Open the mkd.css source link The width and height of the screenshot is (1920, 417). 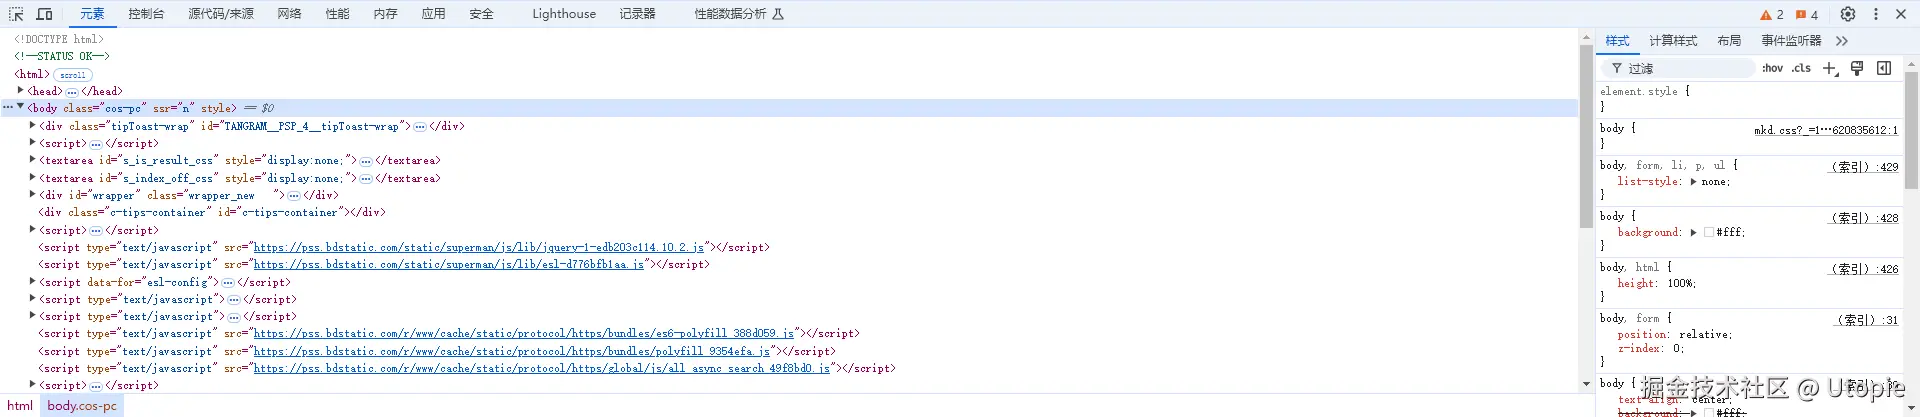click(x=1826, y=130)
